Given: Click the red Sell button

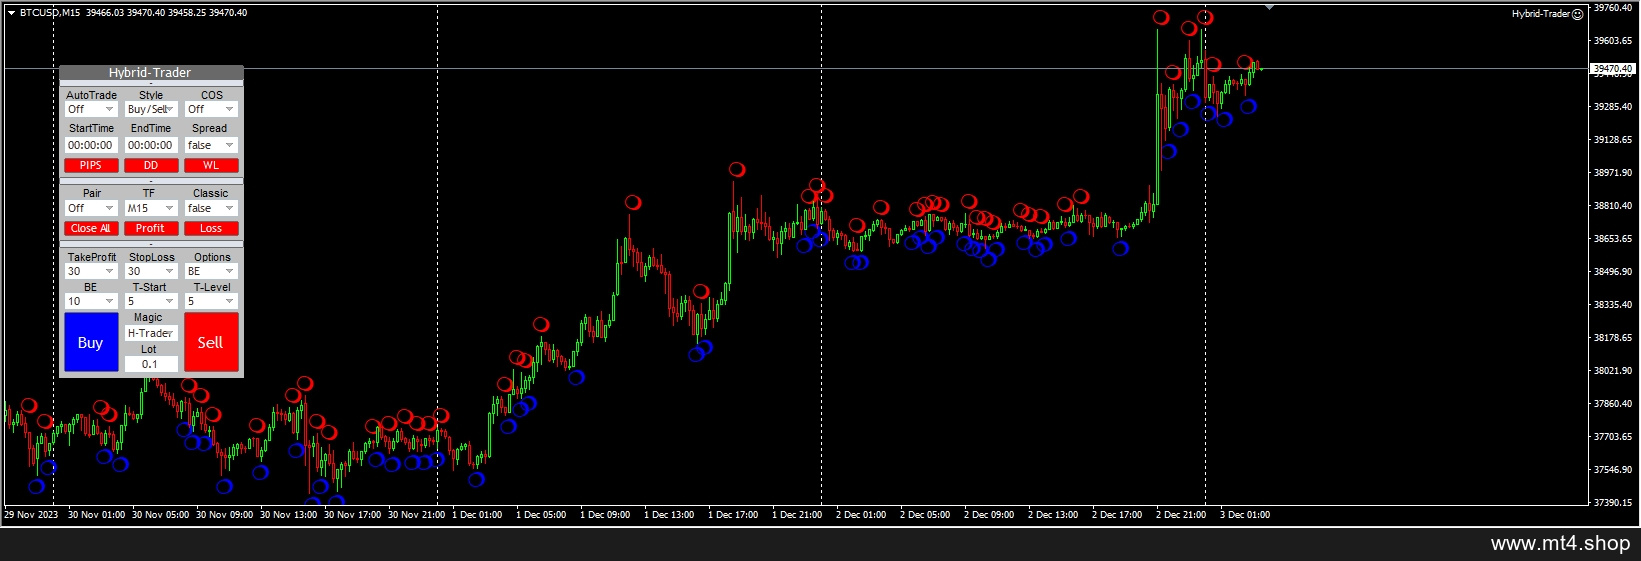Looking at the screenshot, I should coord(211,342).
